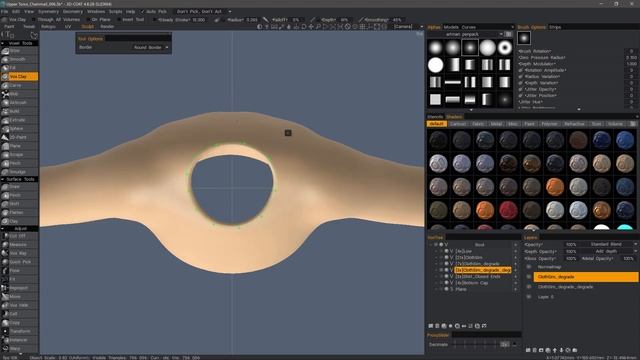Image resolution: width=640 pixels, height=360 pixels.
Task: Choose the ring-shaped alpha brush thumbnail
Action: [505, 48]
